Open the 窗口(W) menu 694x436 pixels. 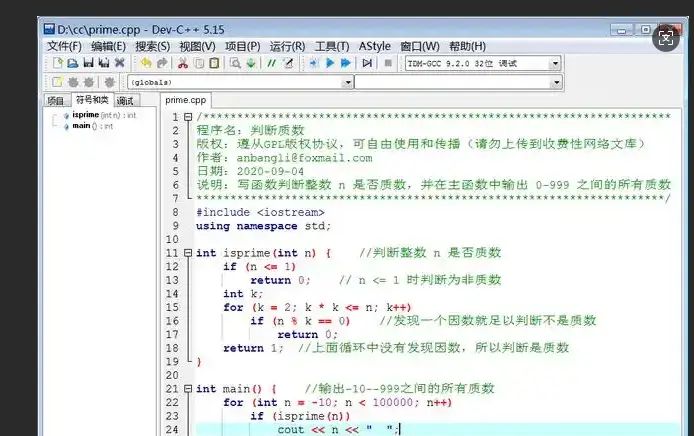[420, 46]
